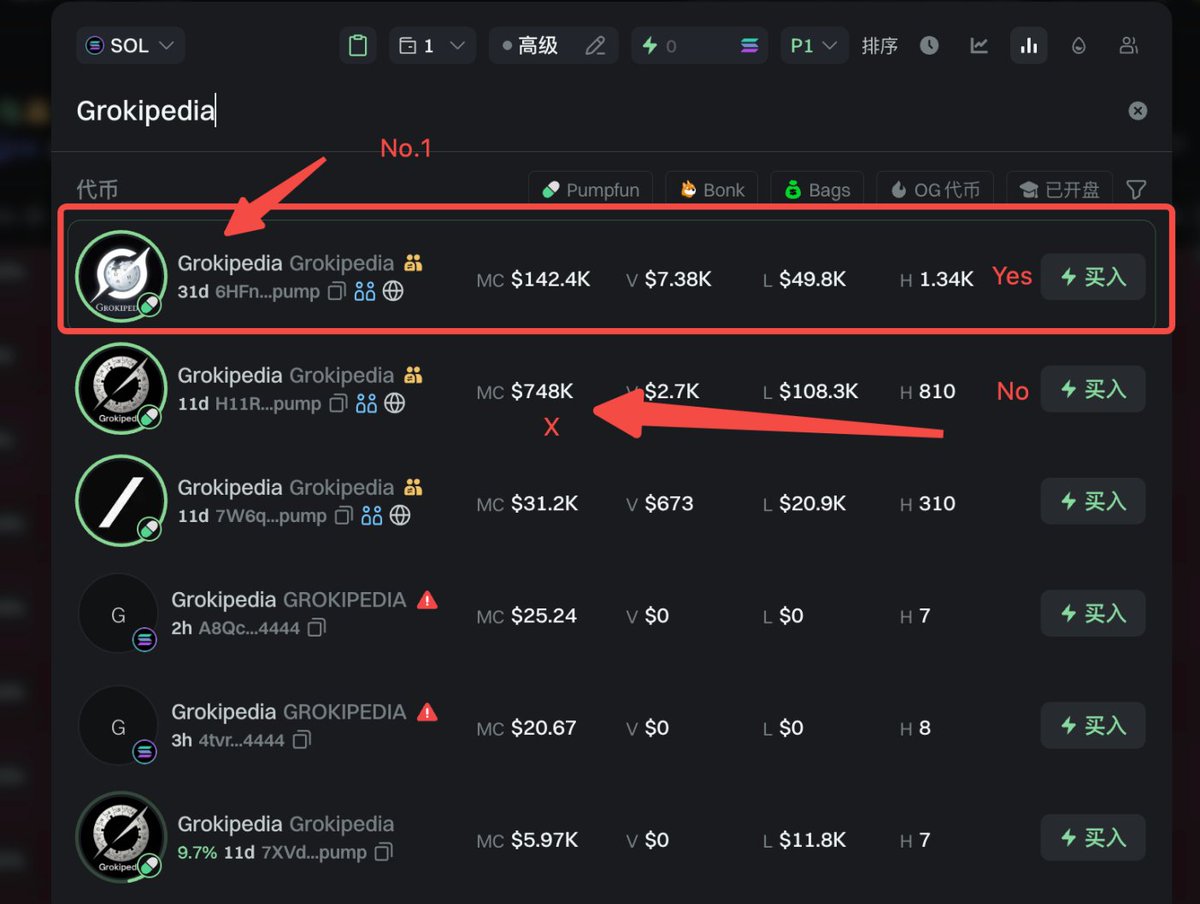Click the yellow group badge on 31d Grokipedia row
Image resolution: width=1200 pixels, height=904 pixels.
click(413, 263)
